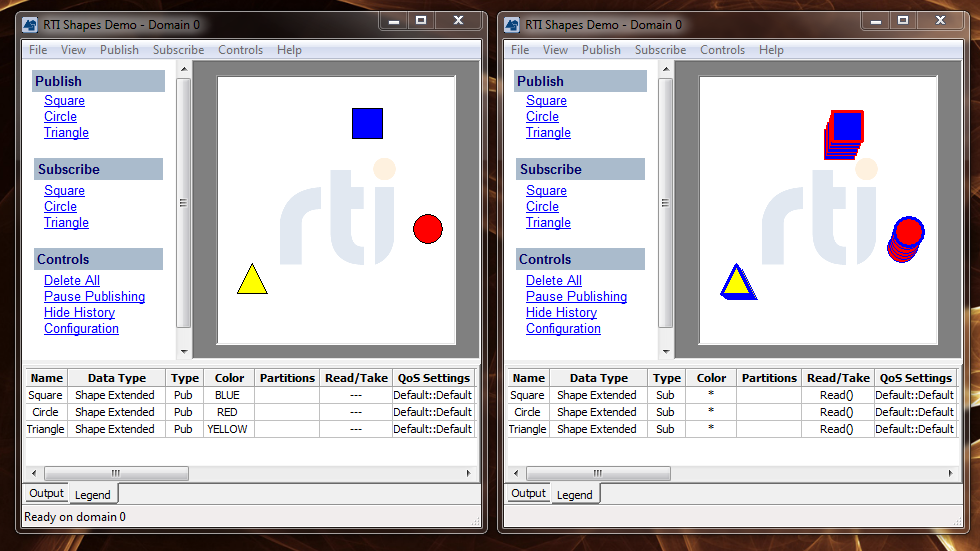Select the blue square in left window canvas

pyautogui.click(x=368, y=124)
